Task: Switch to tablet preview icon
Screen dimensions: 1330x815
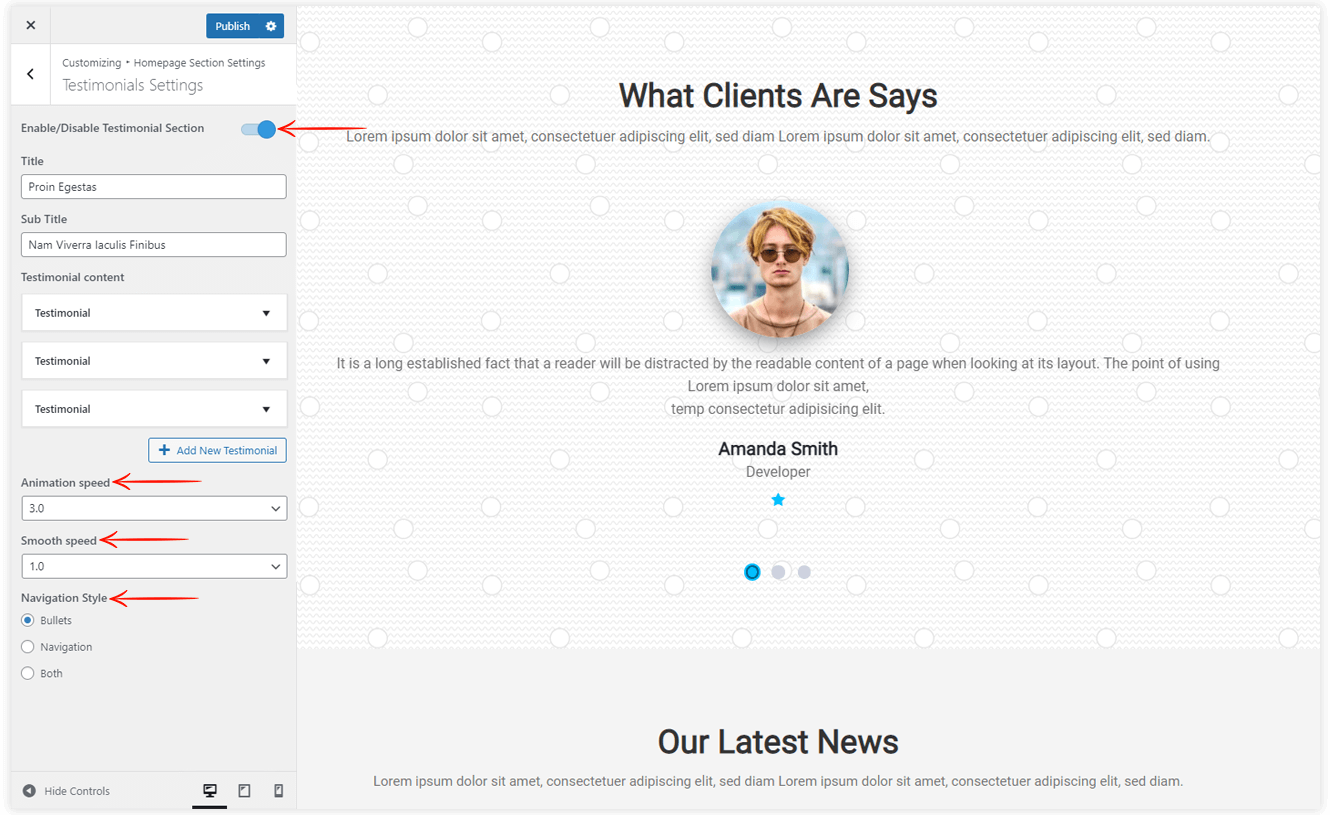Action: pos(244,791)
